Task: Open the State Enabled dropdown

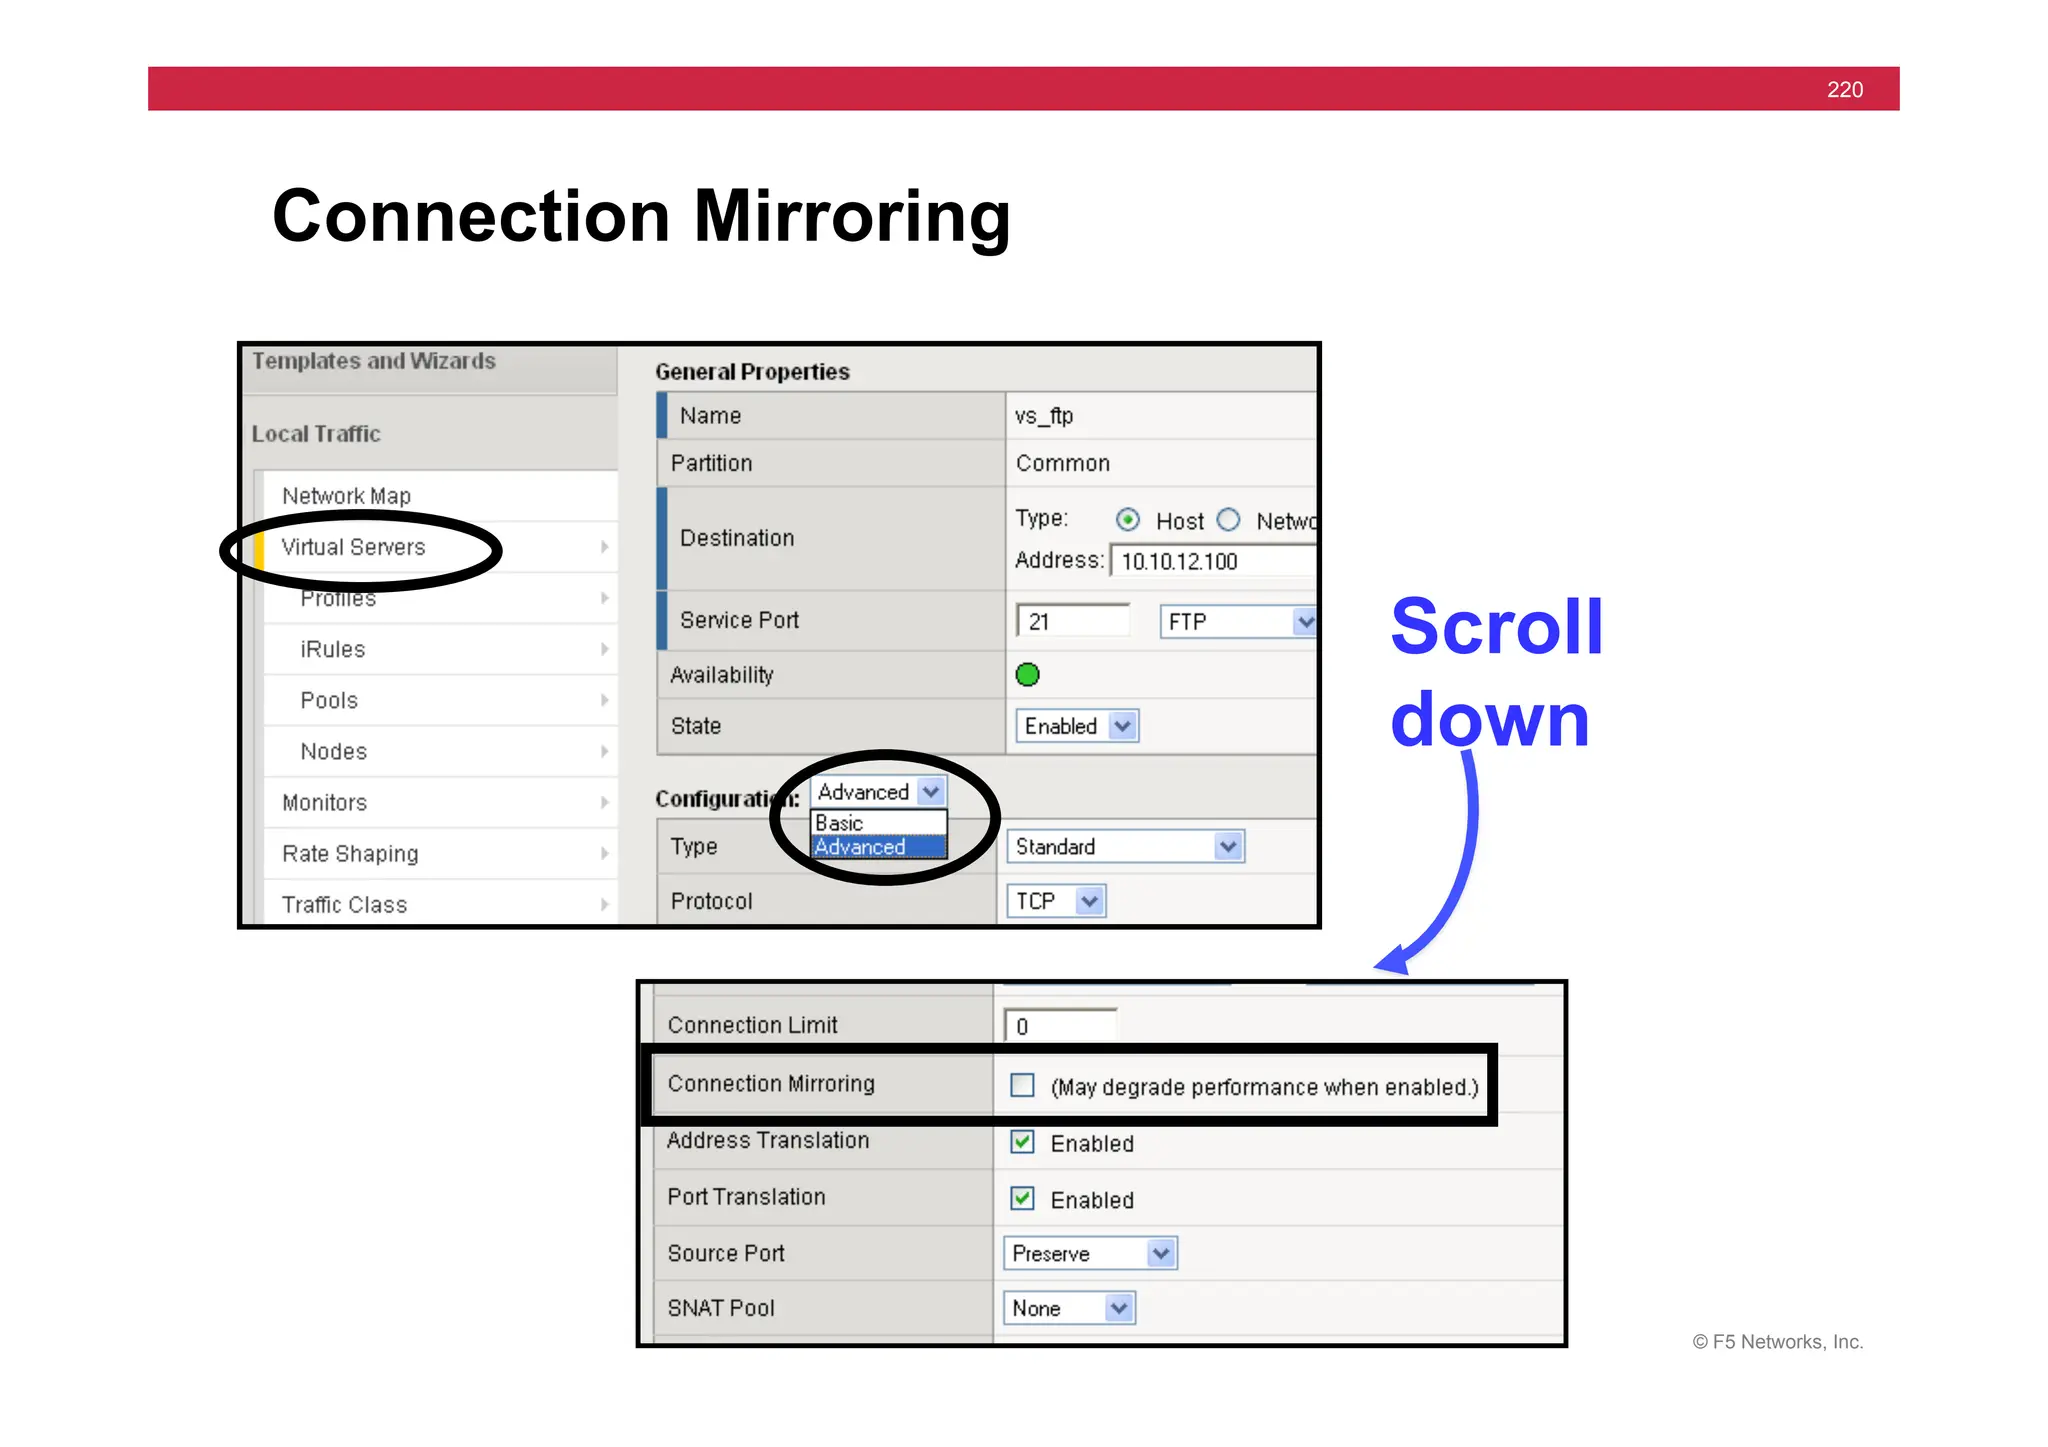Action: coord(1077,726)
